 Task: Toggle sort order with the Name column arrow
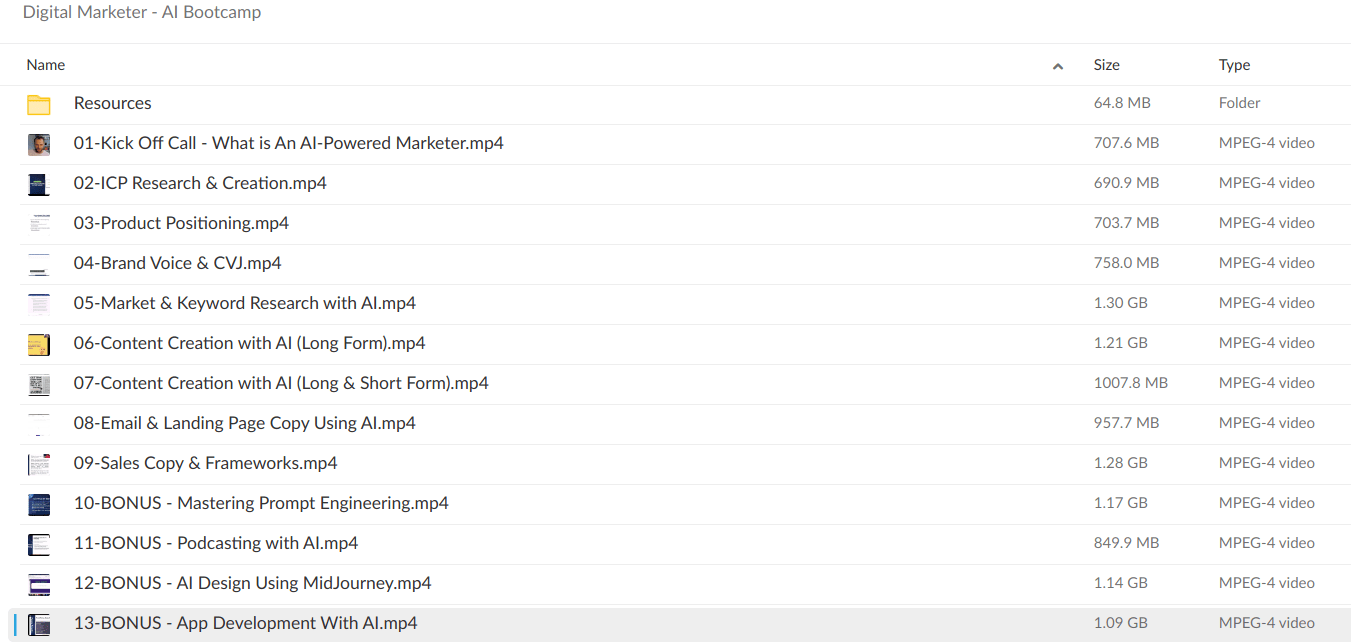(1058, 66)
